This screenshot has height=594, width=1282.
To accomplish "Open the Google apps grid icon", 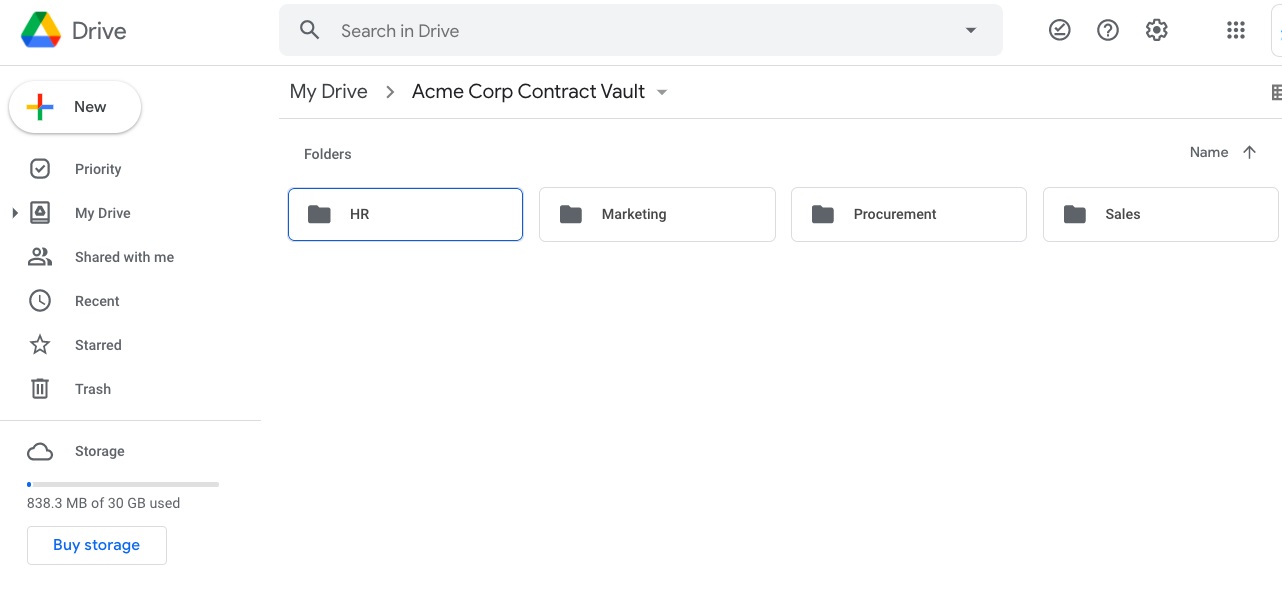I will coord(1236,30).
